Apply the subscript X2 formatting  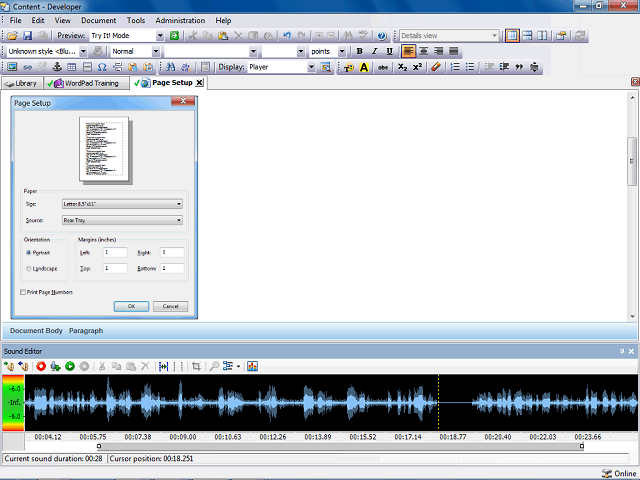point(402,67)
